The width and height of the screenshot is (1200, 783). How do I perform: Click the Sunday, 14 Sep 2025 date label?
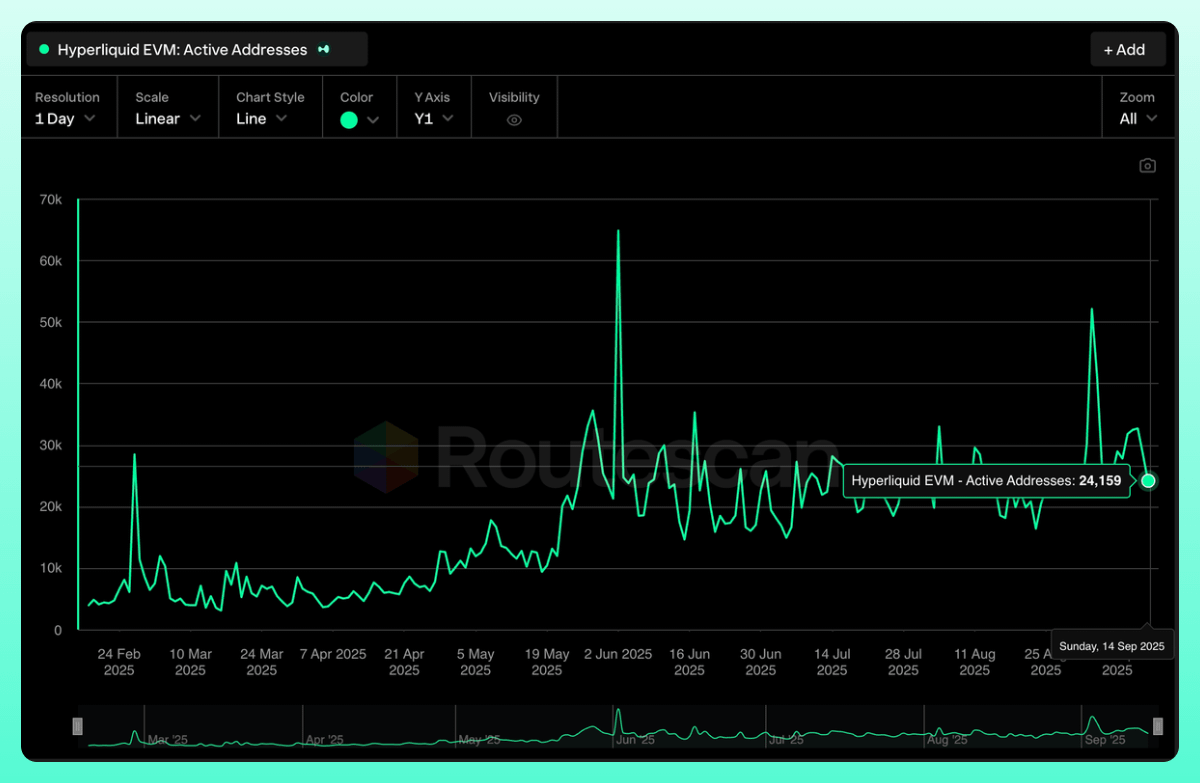(1112, 647)
